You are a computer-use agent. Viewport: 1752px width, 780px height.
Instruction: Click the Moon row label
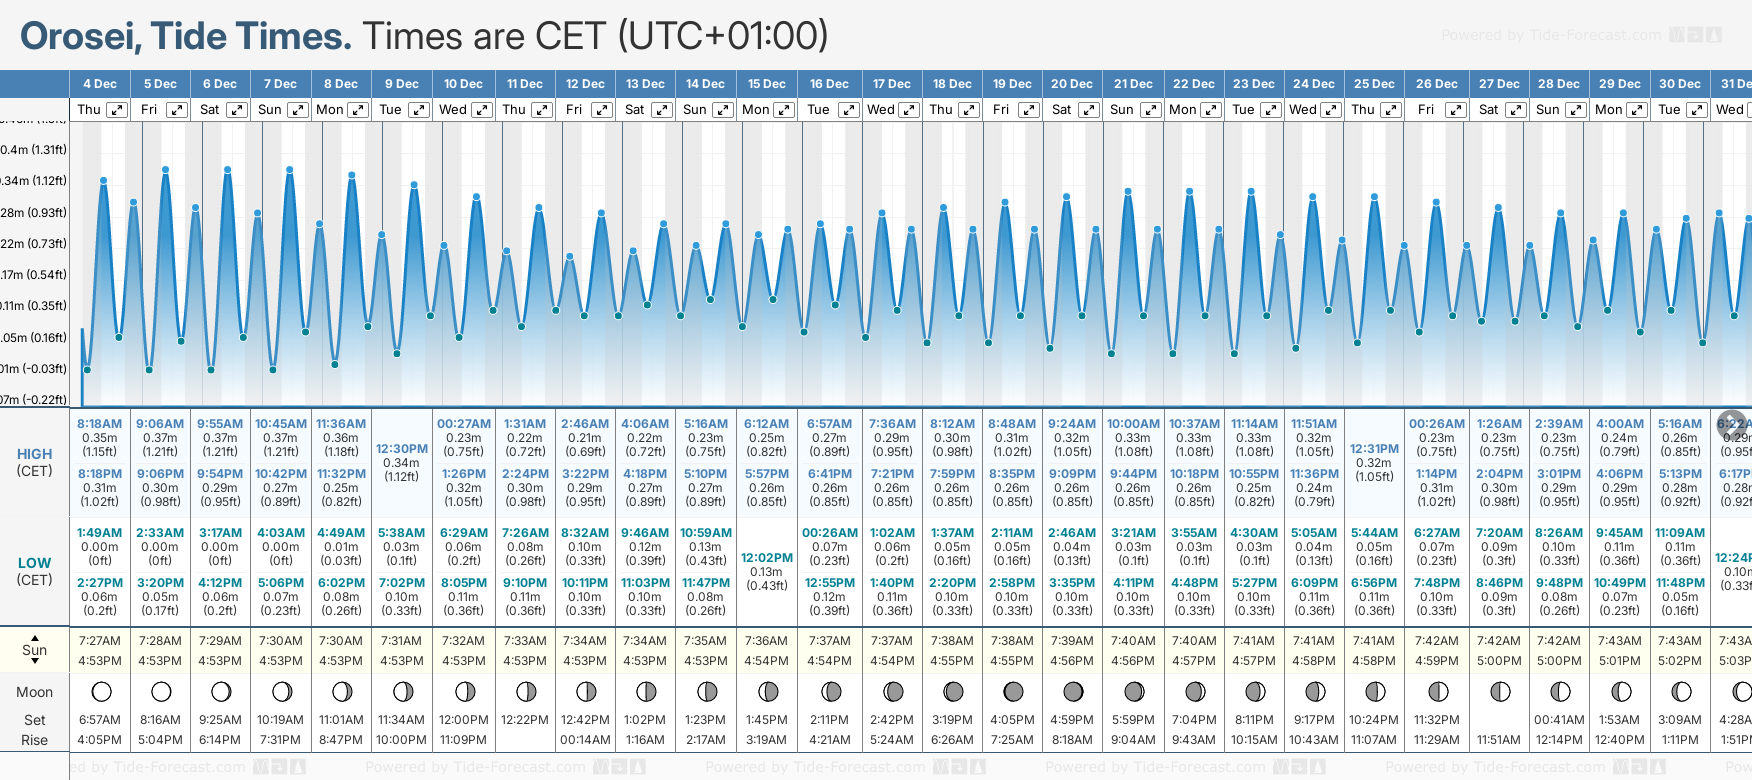pyautogui.click(x=35, y=692)
